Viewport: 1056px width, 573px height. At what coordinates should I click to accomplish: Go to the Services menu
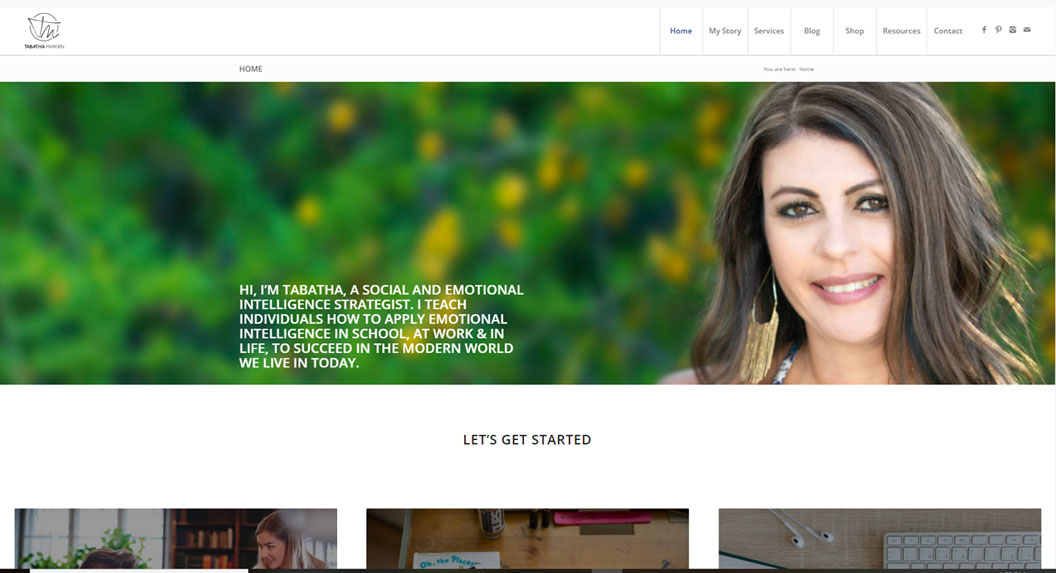[x=769, y=31]
